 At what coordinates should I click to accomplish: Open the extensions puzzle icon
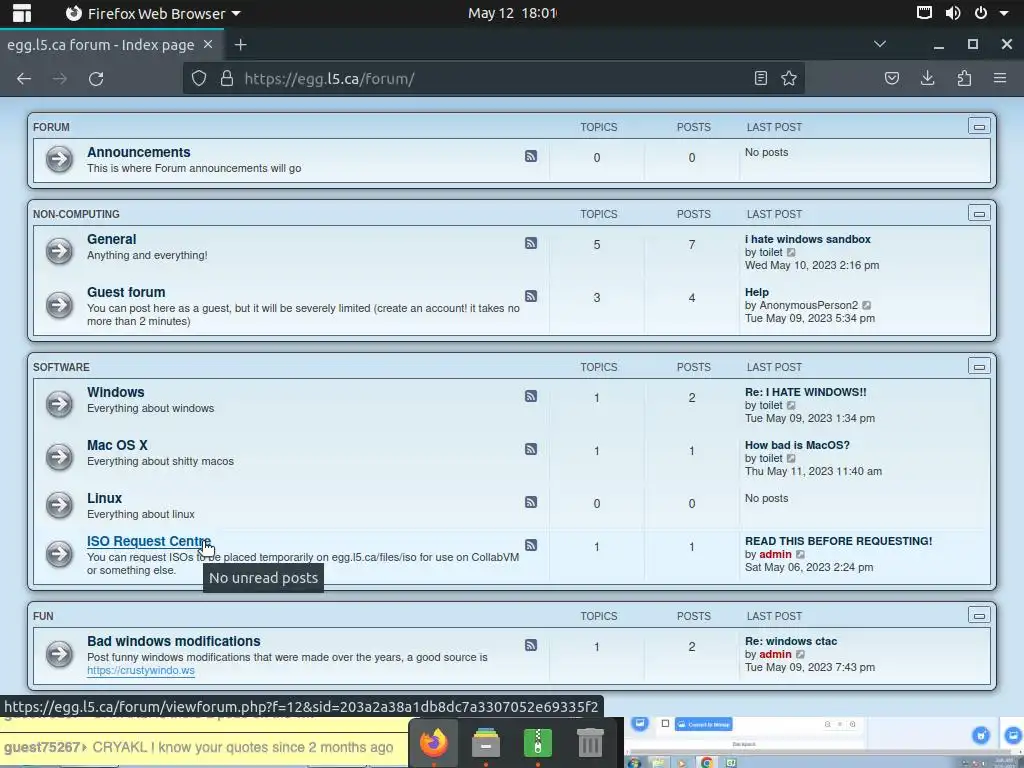[964, 78]
